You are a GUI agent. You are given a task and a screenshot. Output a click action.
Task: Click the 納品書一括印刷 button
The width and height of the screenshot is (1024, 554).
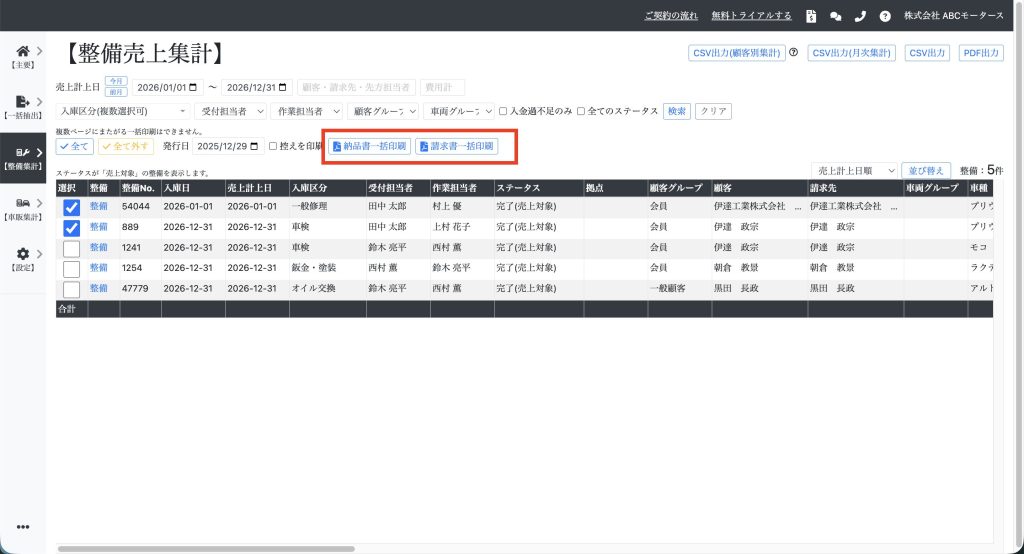(369, 147)
